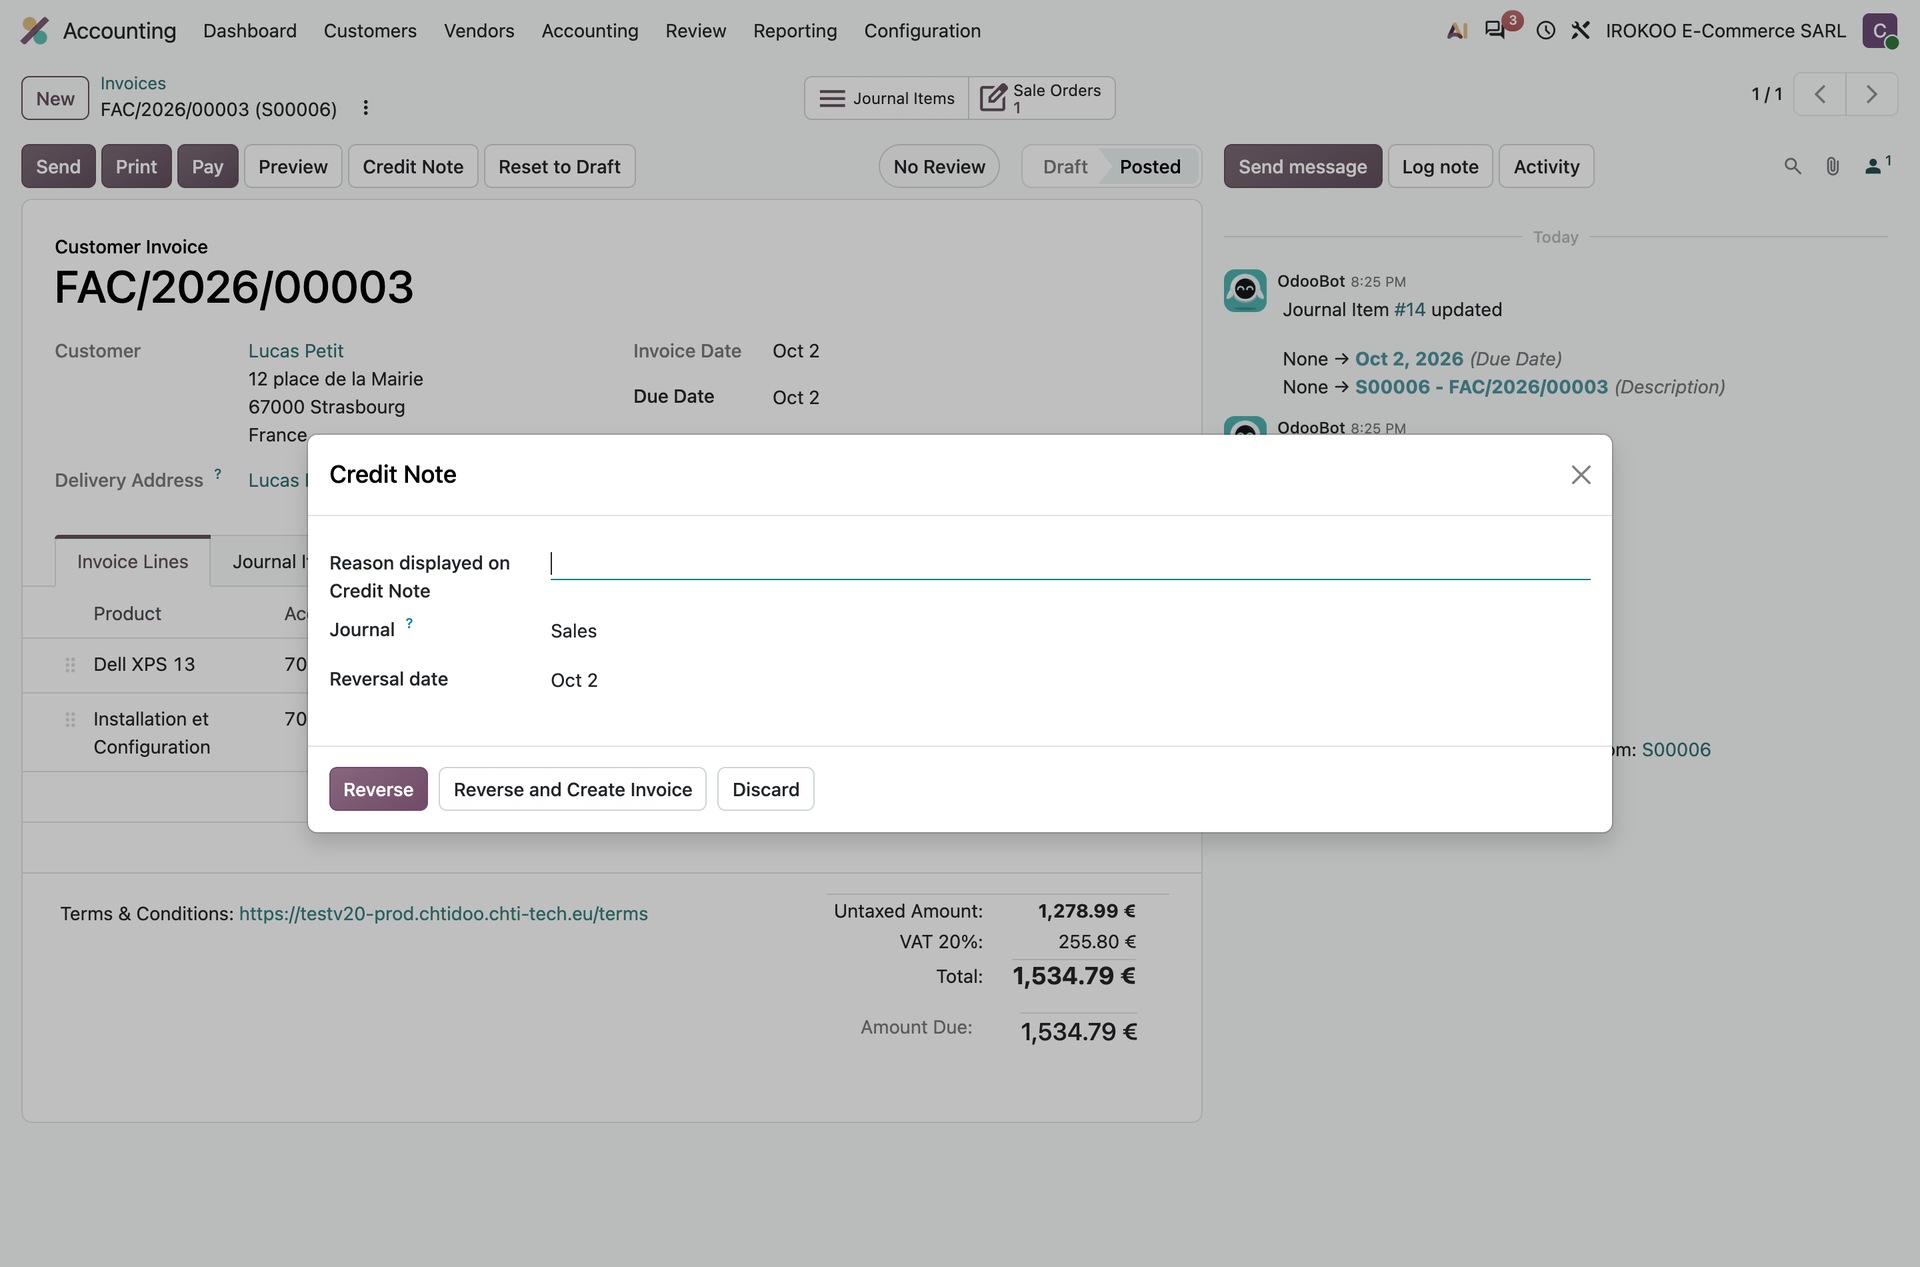Viewport: 1920px width, 1267px height.
Task: Select the Sales journal field
Action: [x=1069, y=631]
